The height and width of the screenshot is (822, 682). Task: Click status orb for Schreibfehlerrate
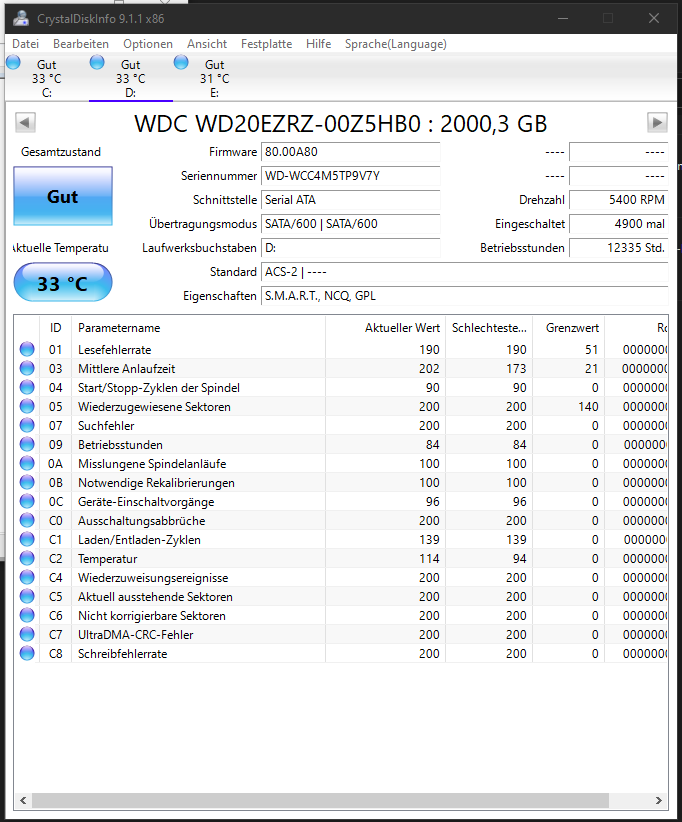click(x=27, y=653)
